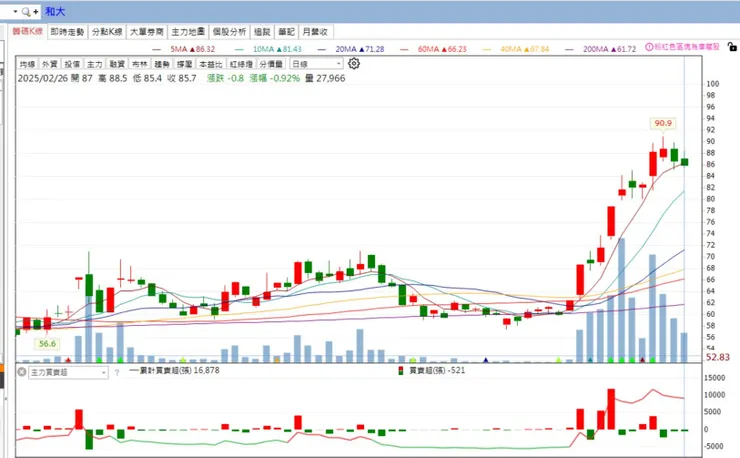This screenshot has width=740, height=458.
Task: Click the 60MA 66.23 legend
Action: pos(433,49)
